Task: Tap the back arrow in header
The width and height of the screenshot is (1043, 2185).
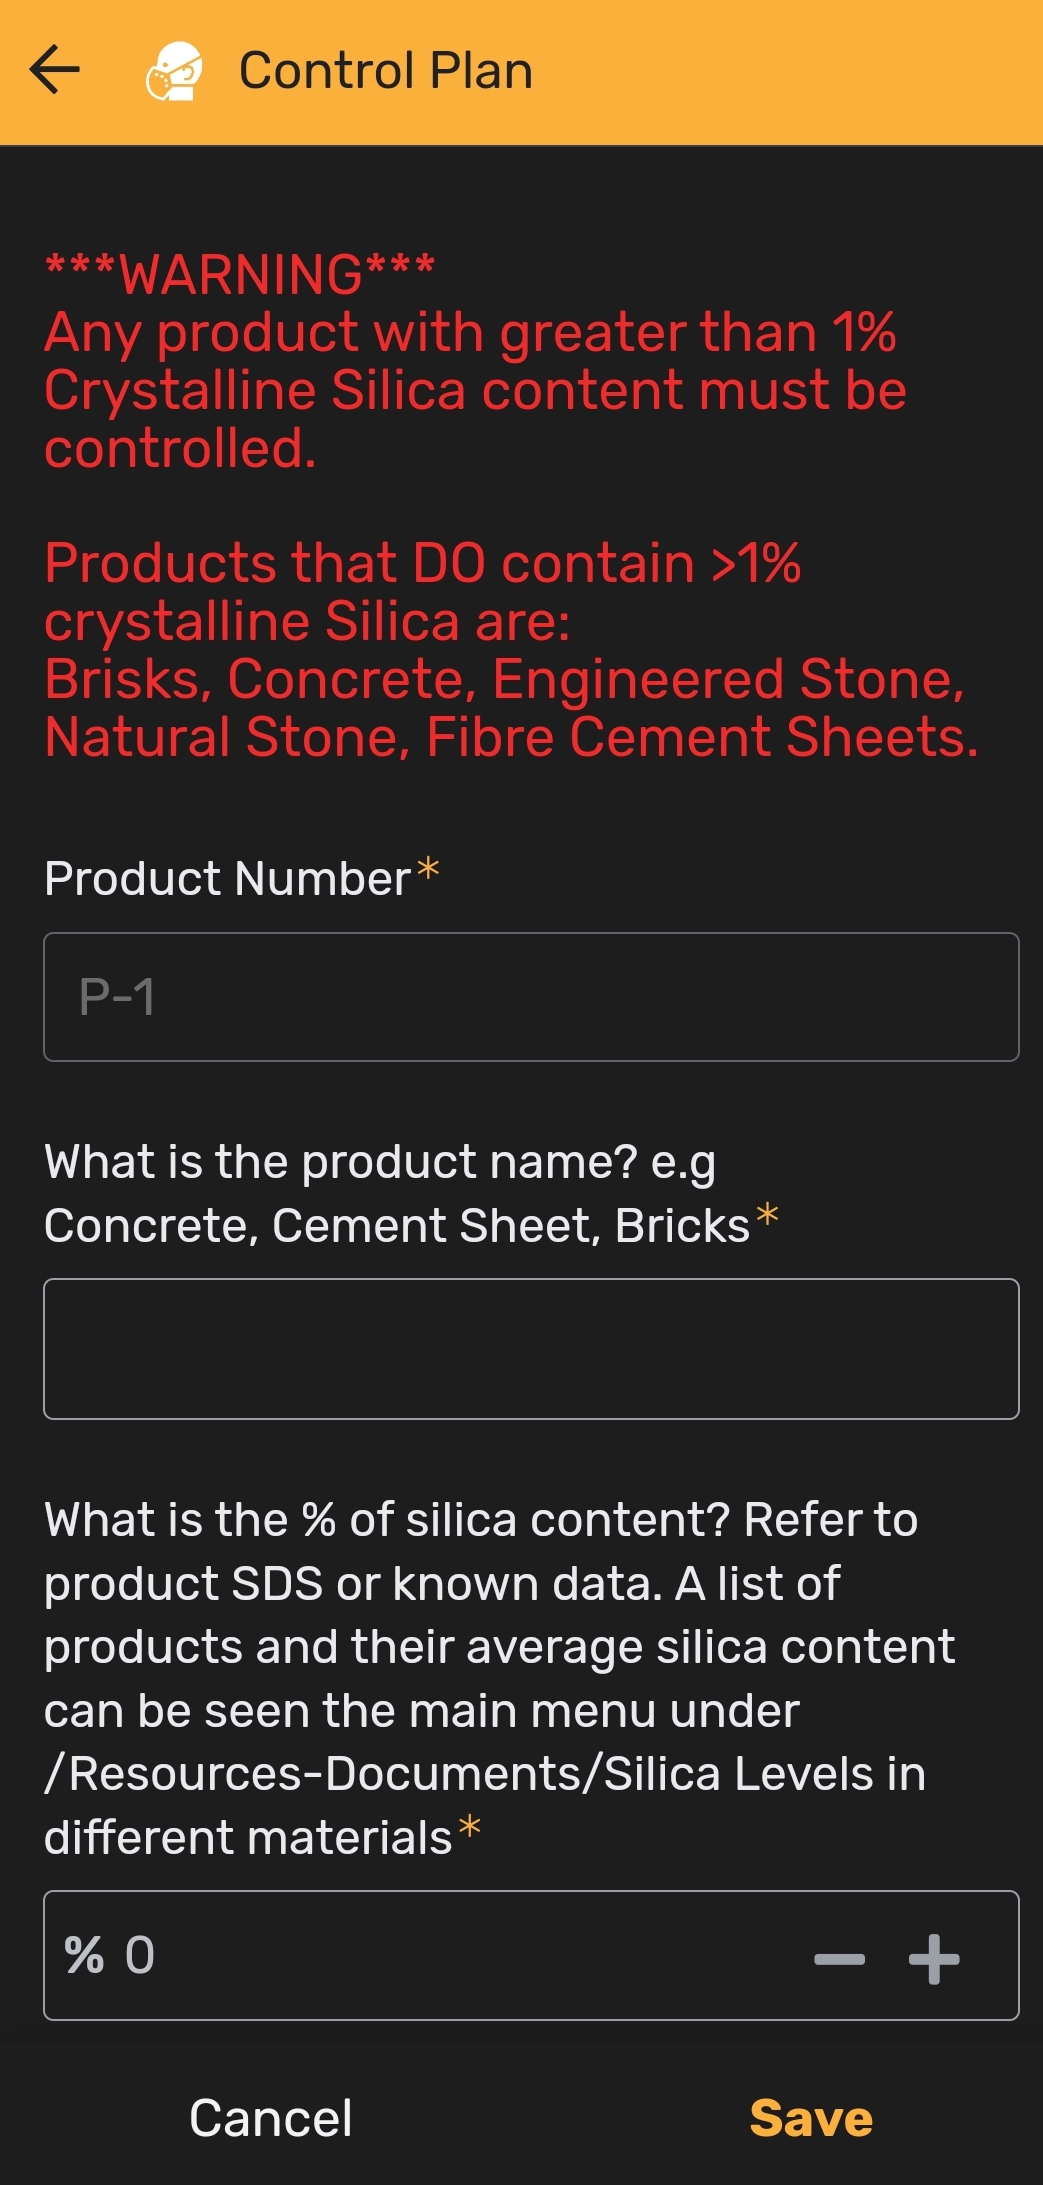Action: (55, 70)
